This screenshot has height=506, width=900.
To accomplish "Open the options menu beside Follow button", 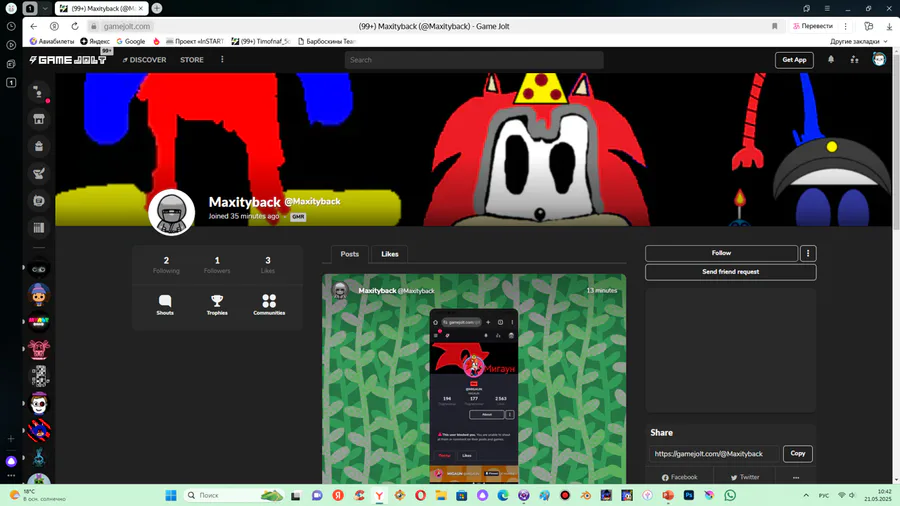I will pyautogui.click(x=808, y=253).
